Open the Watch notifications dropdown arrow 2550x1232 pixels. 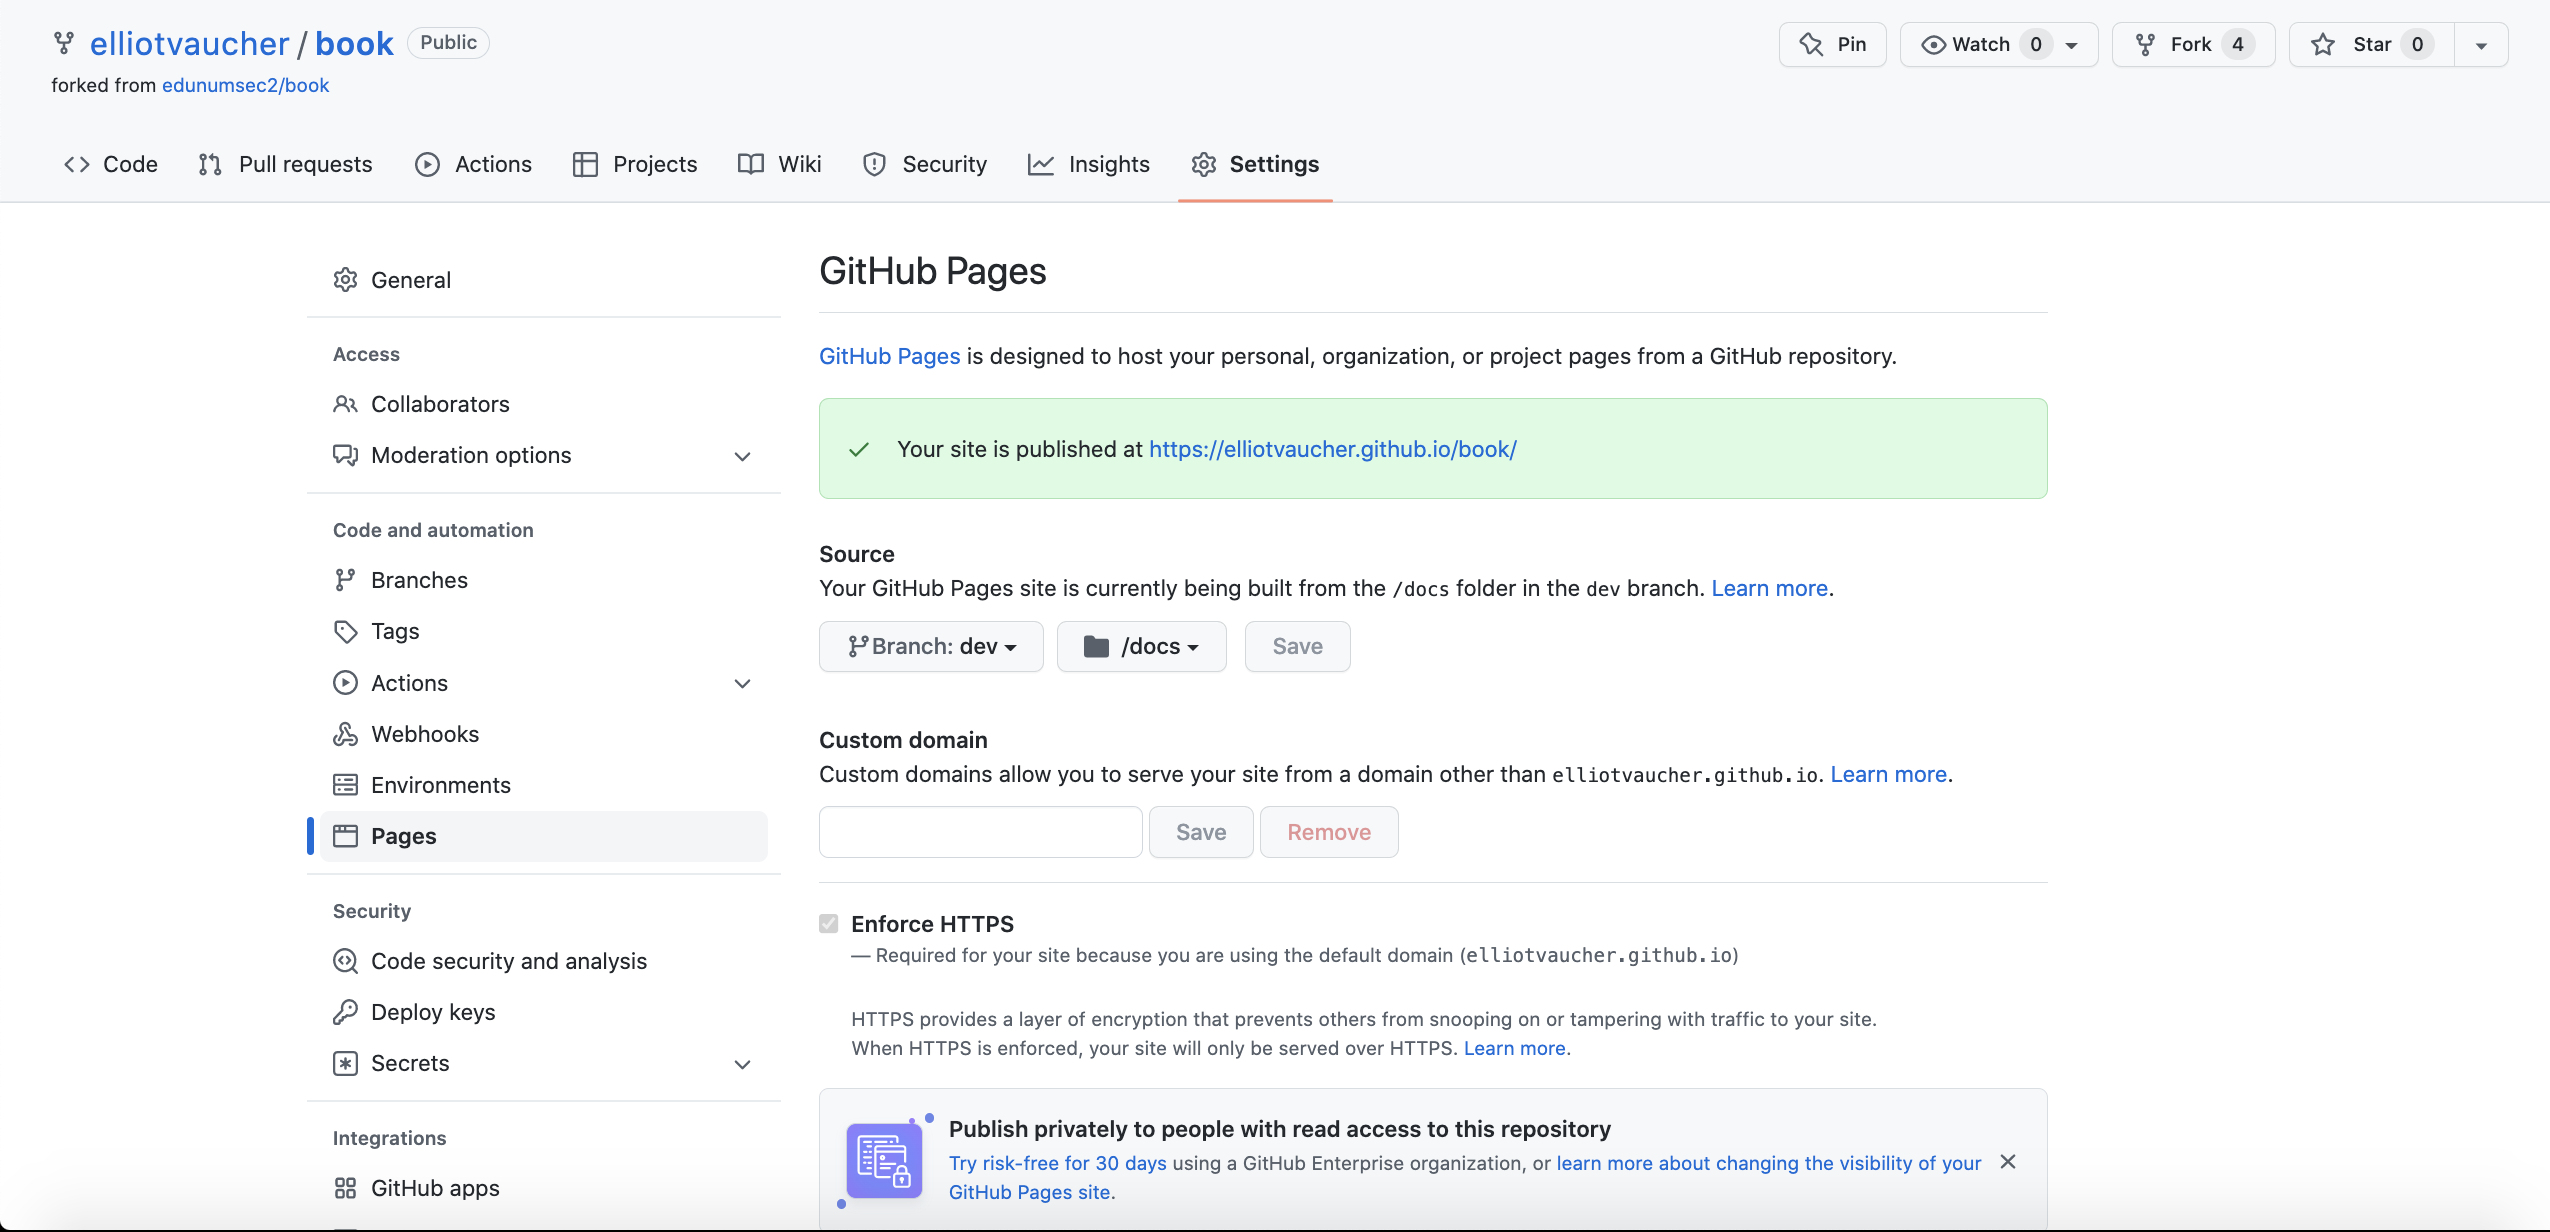[x=2072, y=45]
